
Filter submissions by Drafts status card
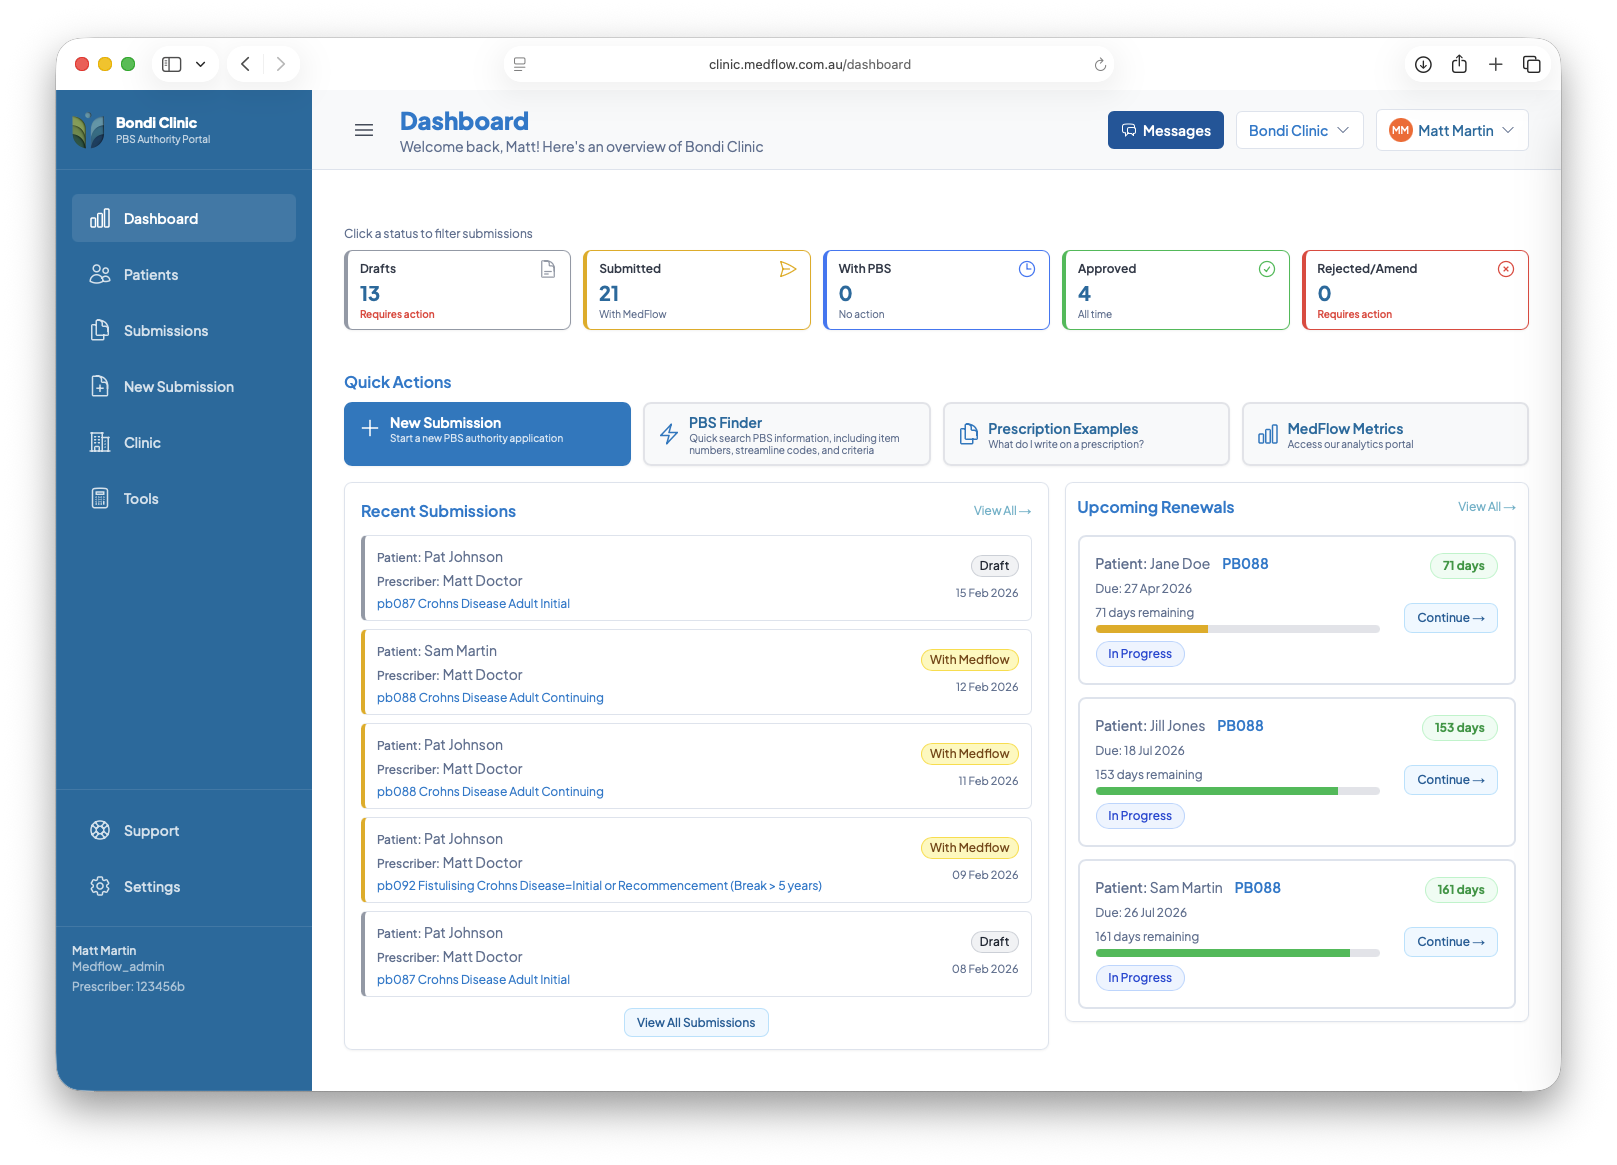457,290
